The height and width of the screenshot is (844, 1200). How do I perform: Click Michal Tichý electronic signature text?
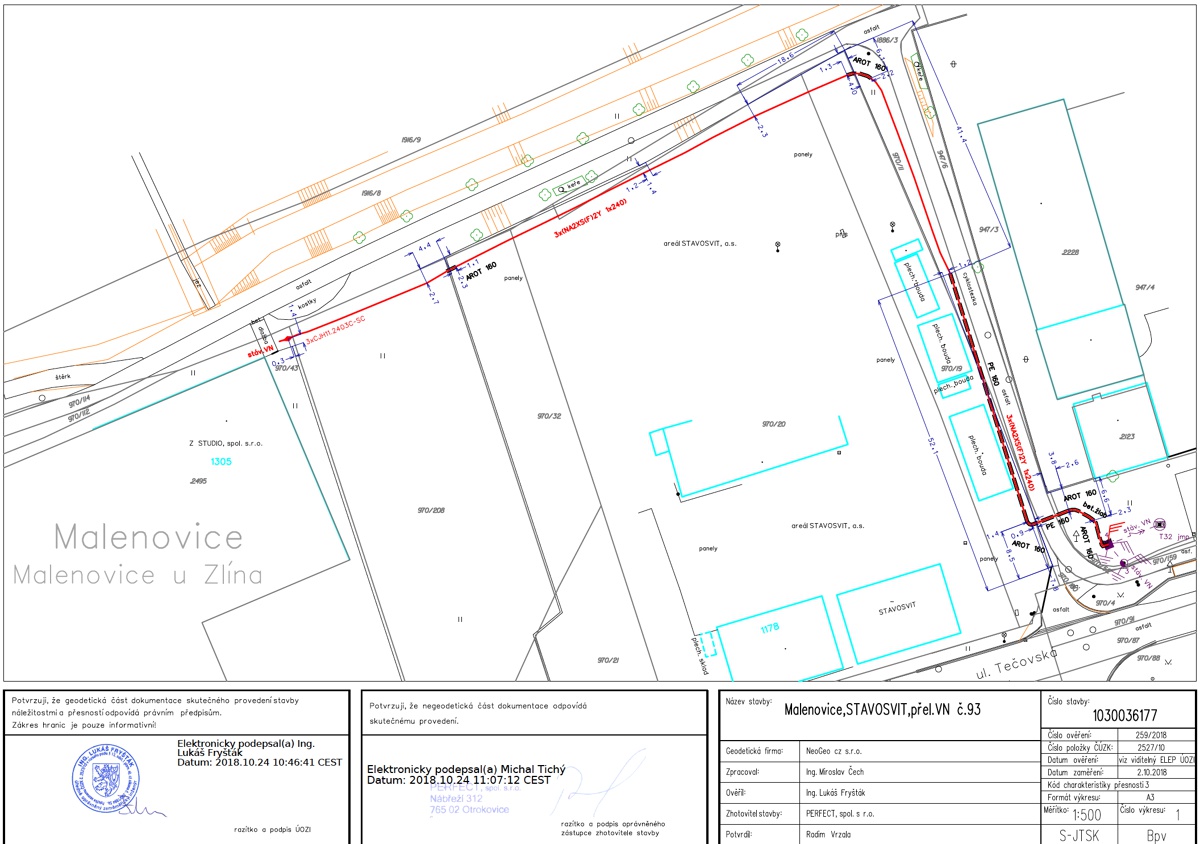[x=466, y=774]
